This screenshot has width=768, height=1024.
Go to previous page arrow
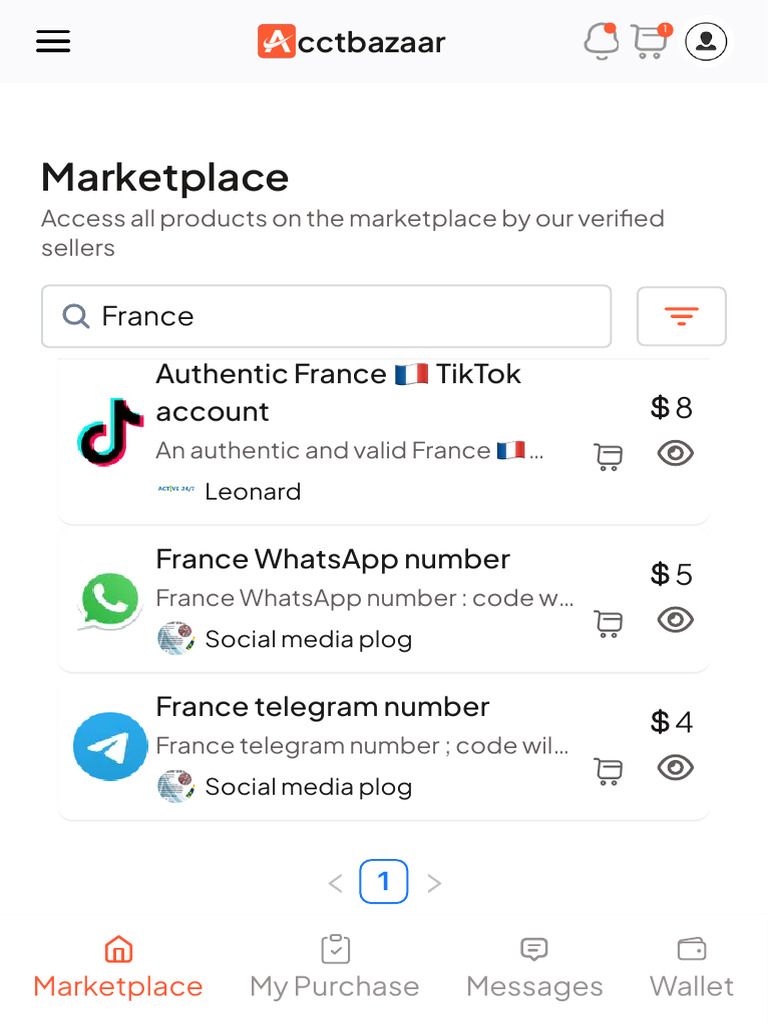coord(336,883)
